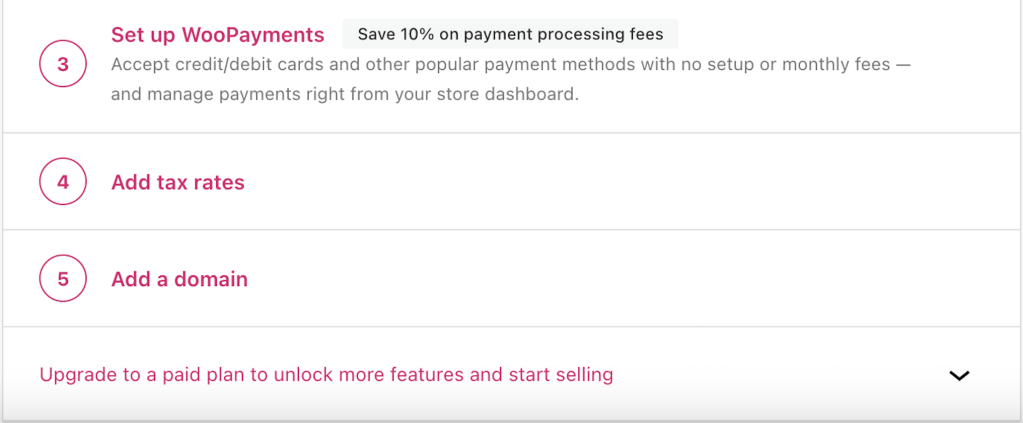Click the word WooPayments in the heading

253,35
